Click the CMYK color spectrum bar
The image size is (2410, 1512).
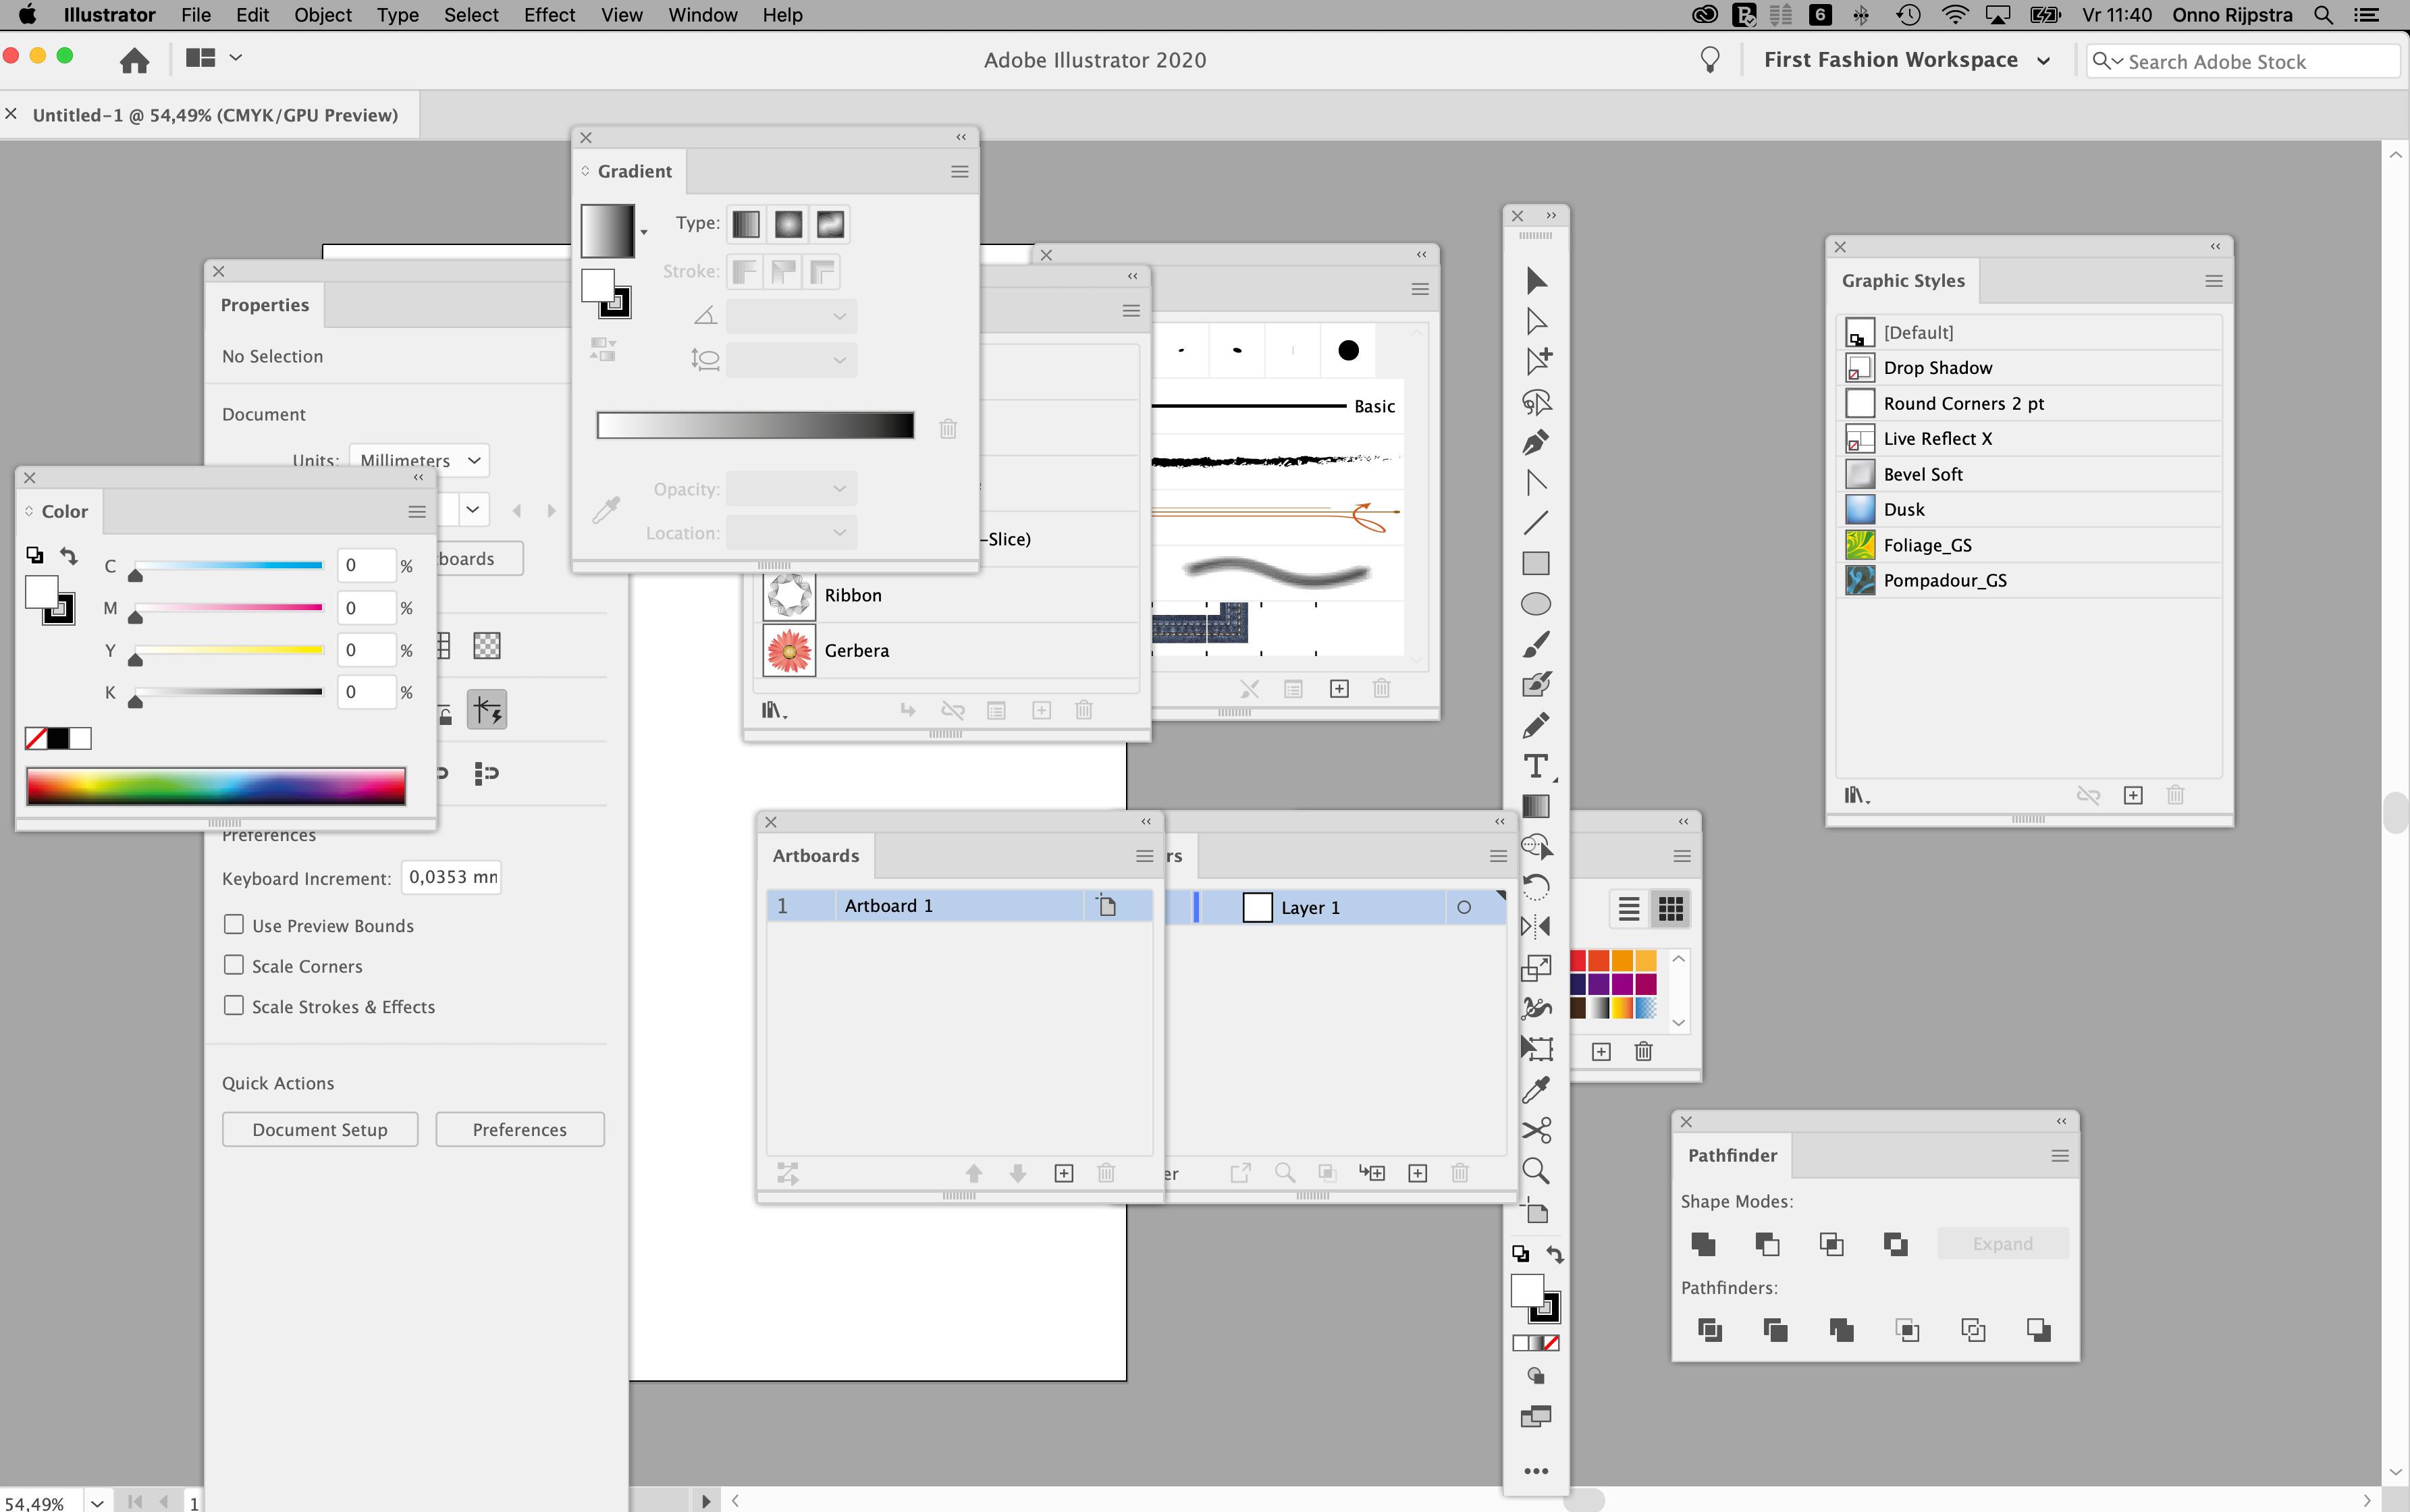216,786
